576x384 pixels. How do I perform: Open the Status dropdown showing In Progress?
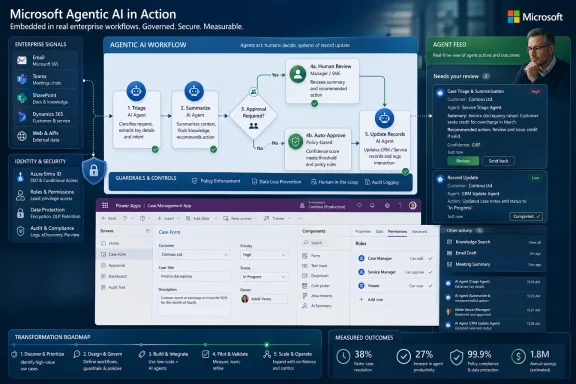click(264, 277)
